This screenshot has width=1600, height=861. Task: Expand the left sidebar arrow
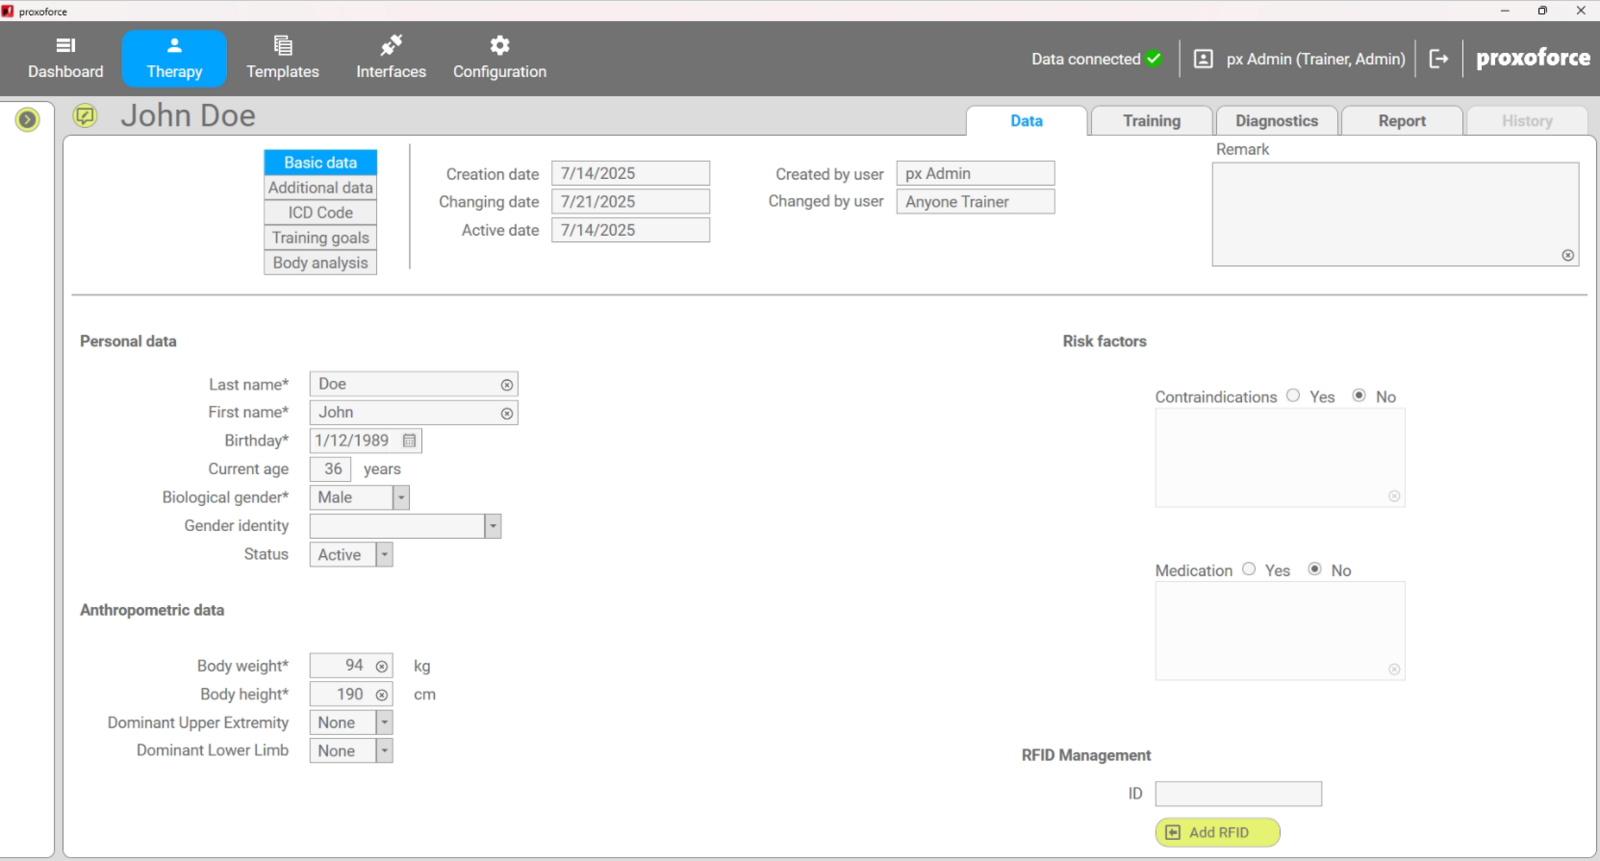(x=27, y=120)
